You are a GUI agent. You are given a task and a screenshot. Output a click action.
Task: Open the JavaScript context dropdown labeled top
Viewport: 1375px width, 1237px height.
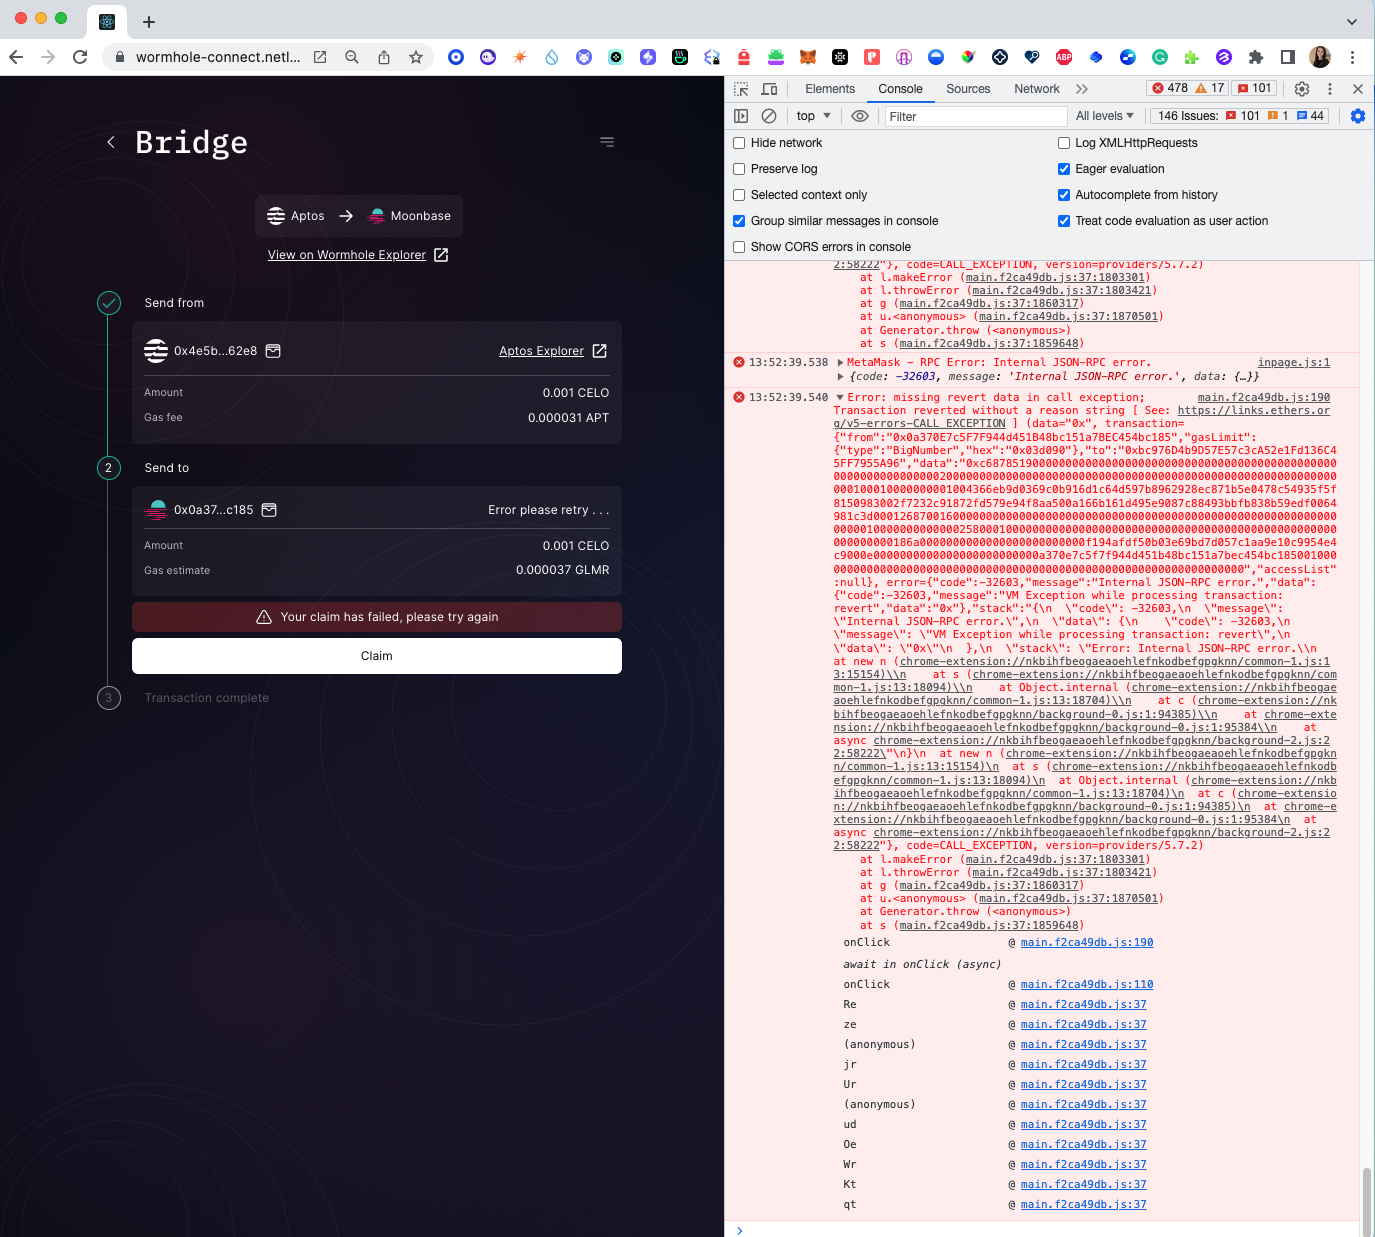[x=812, y=116]
